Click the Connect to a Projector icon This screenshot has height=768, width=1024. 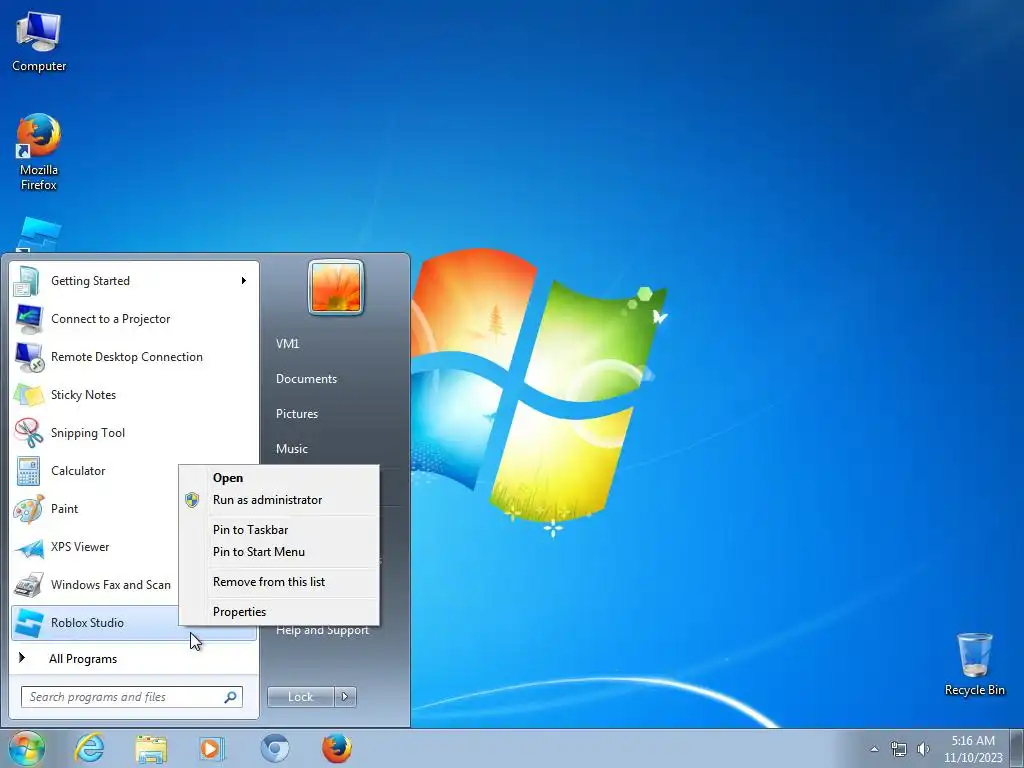[x=27, y=319]
